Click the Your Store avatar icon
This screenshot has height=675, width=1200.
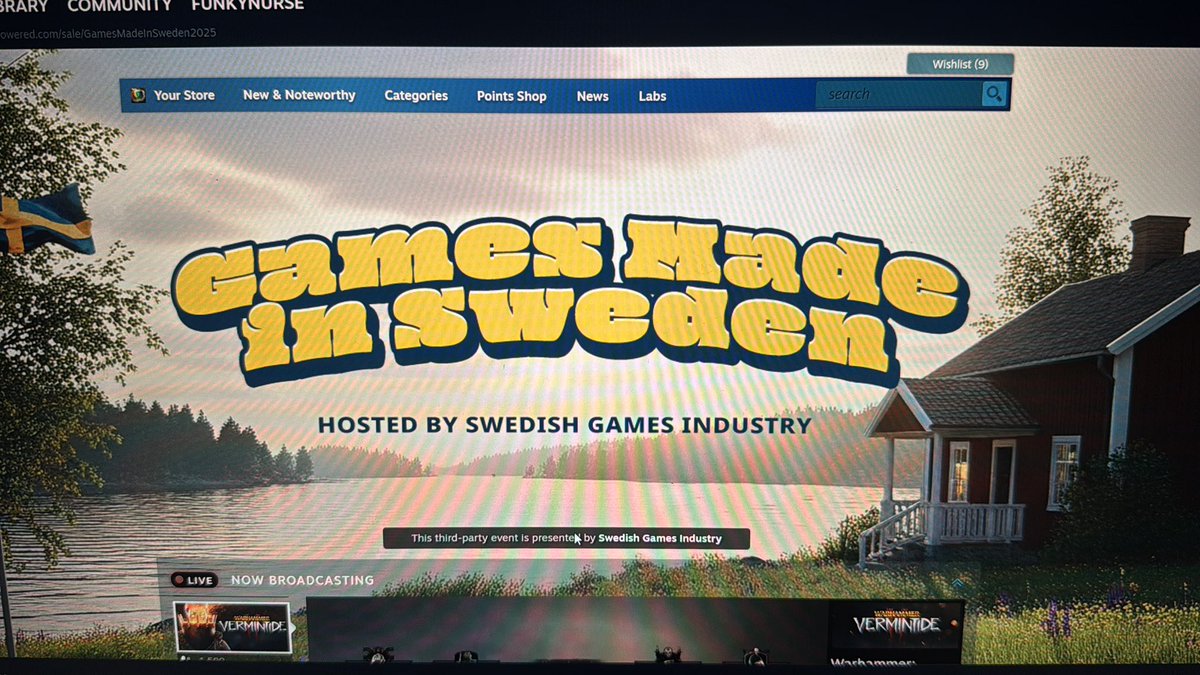pyautogui.click(x=138, y=95)
